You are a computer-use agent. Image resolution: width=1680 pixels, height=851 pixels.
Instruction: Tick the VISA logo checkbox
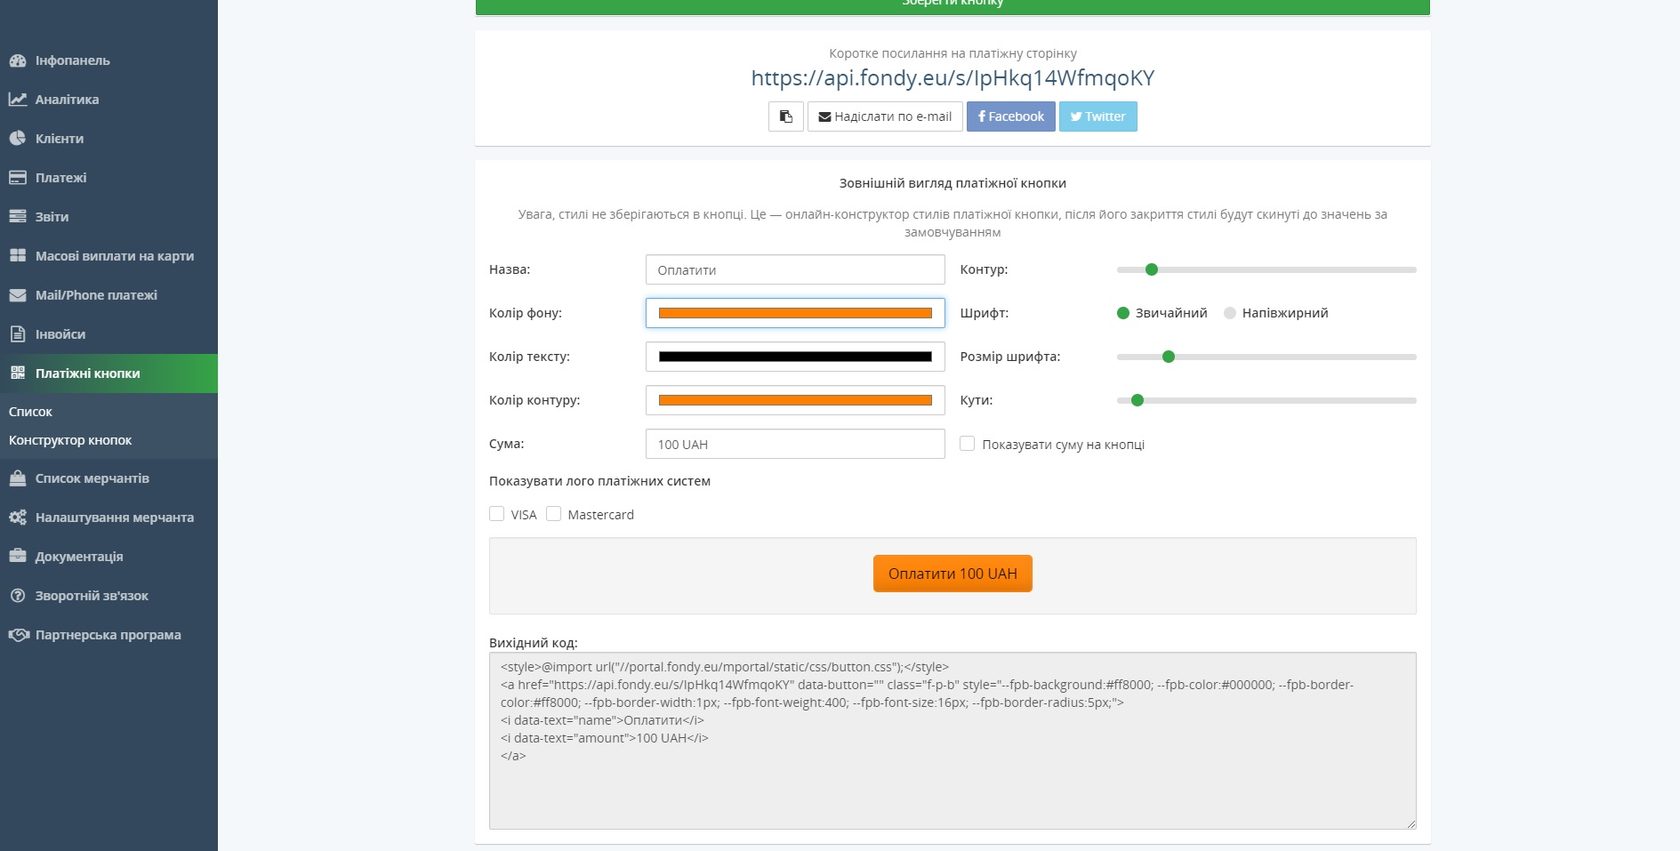click(x=497, y=514)
